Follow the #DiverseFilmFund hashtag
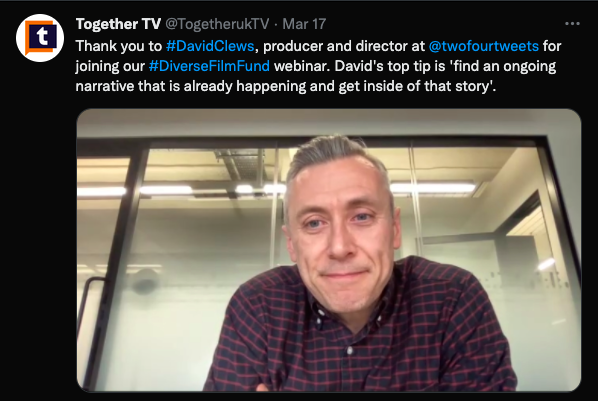Image resolution: width=598 pixels, height=401 pixels. (209, 66)
